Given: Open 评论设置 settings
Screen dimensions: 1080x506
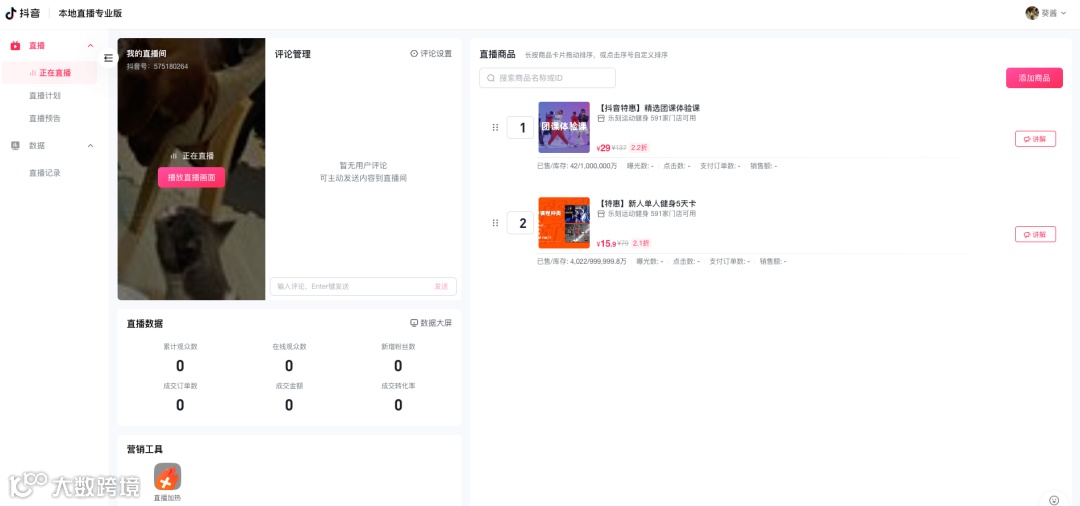Looking at the screenshot, I should (x=431, y=54).
